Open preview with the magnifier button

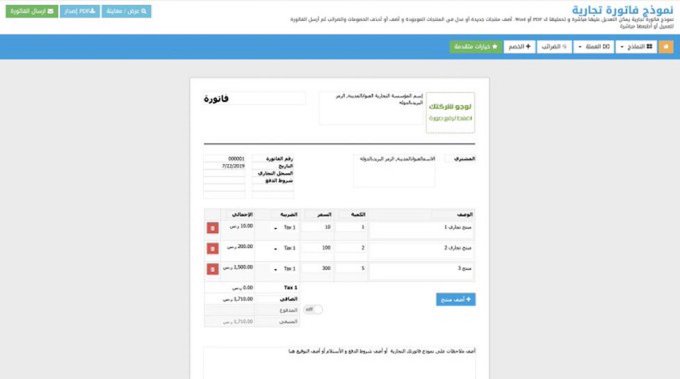coord(127,11)
